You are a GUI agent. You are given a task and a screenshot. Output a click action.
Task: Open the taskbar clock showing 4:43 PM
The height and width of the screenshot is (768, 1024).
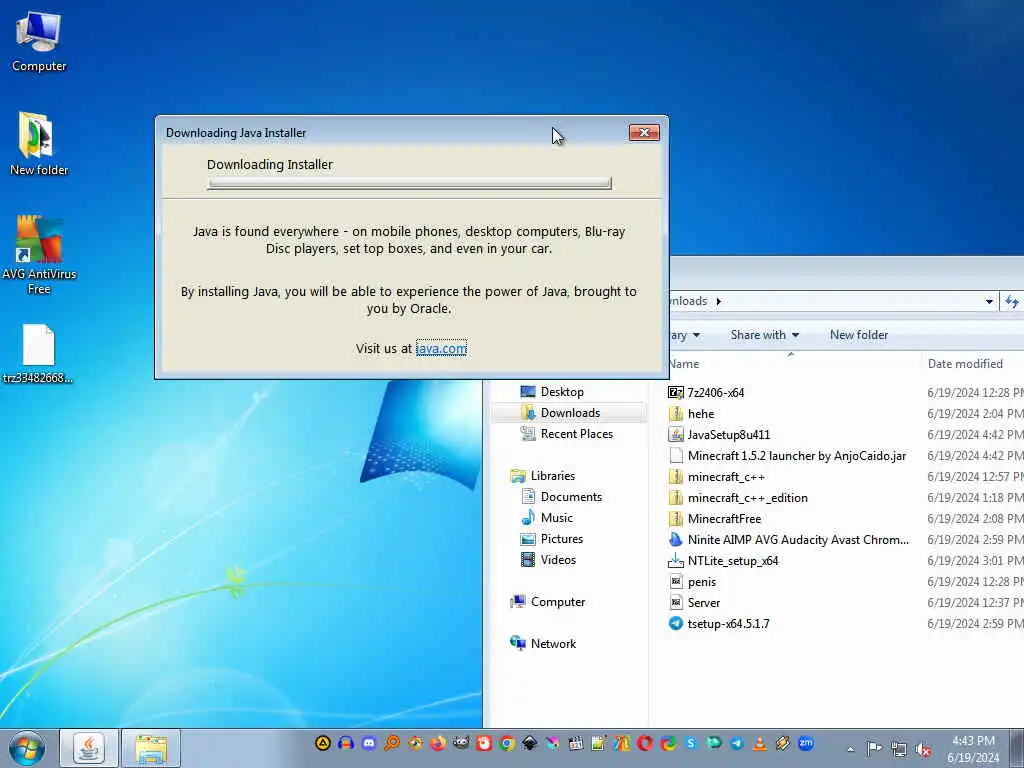point(973,748)
